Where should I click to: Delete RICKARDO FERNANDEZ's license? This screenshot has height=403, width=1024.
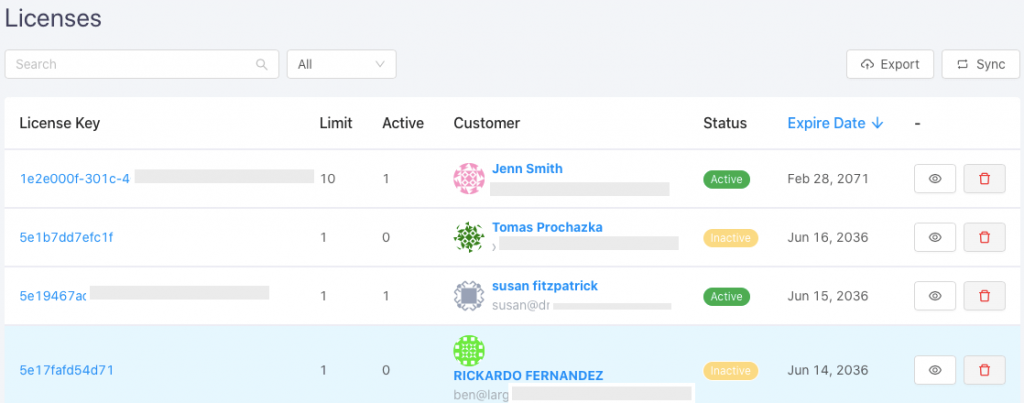click(984, 370)
